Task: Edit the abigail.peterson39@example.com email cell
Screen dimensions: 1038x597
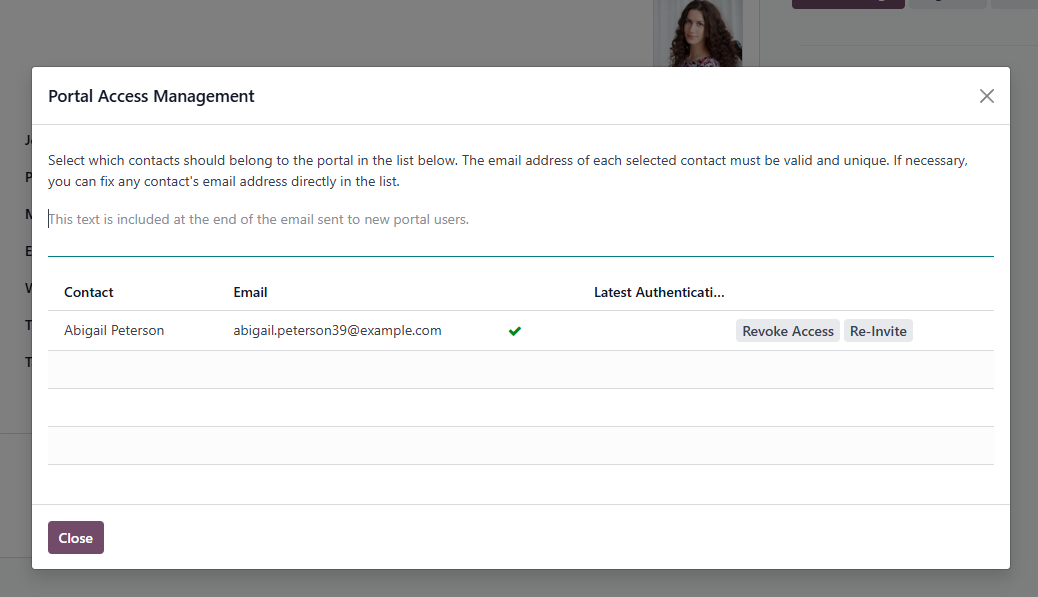Action: [x=337, y=330]
